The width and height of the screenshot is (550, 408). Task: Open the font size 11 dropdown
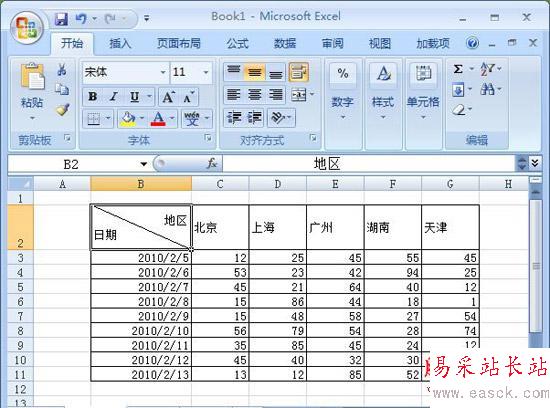click(x=206, y=72)
